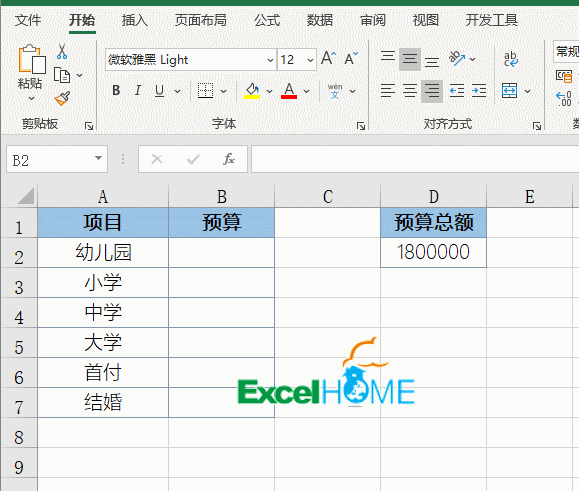Increase font size with large A icon
Viewport: 579px width, 491px height.
point(328,59)
